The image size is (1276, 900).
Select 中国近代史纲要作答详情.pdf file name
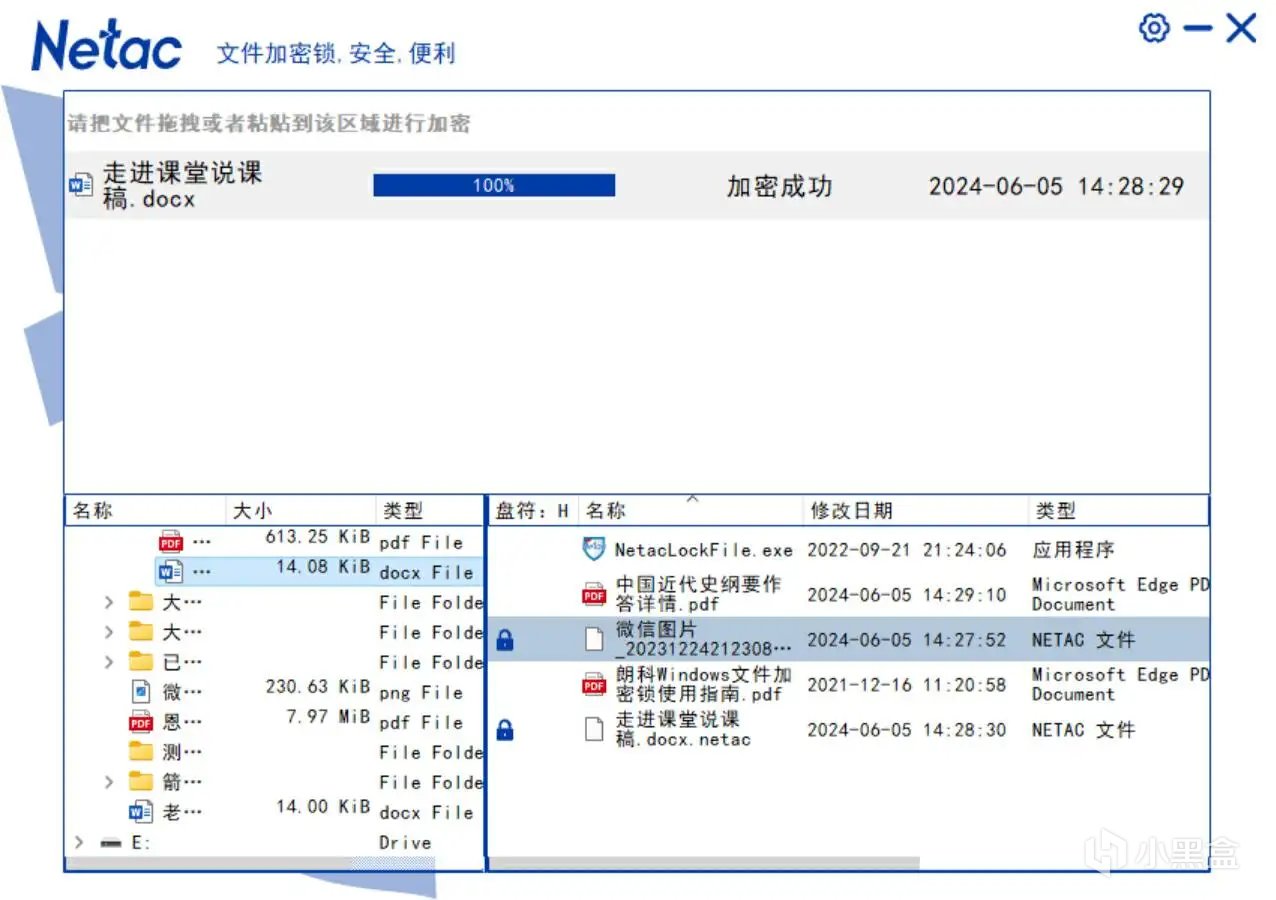point(697,594)
